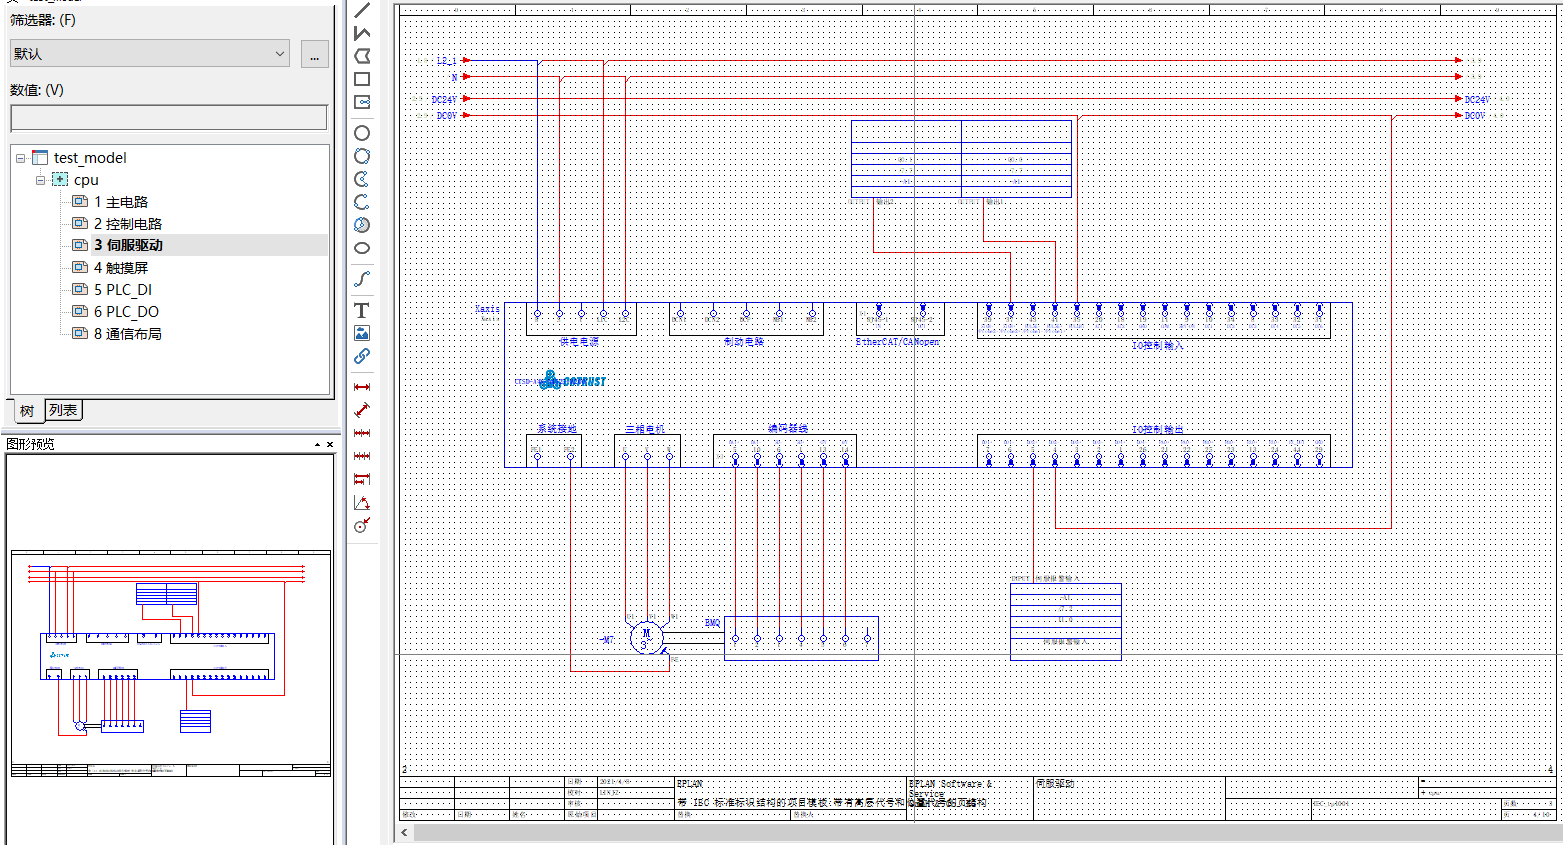Open the 筛选器 filter dropdown

pyautogui.click(x=150, y=54)
